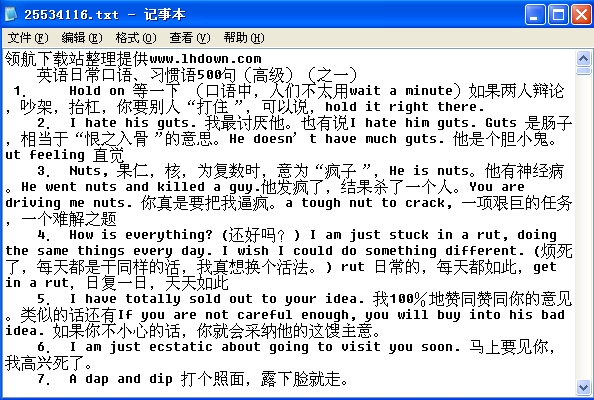This screenshot has width=594, height=400.
Task: Open the 查看(V) menu
Action: (x=189, y=38)
